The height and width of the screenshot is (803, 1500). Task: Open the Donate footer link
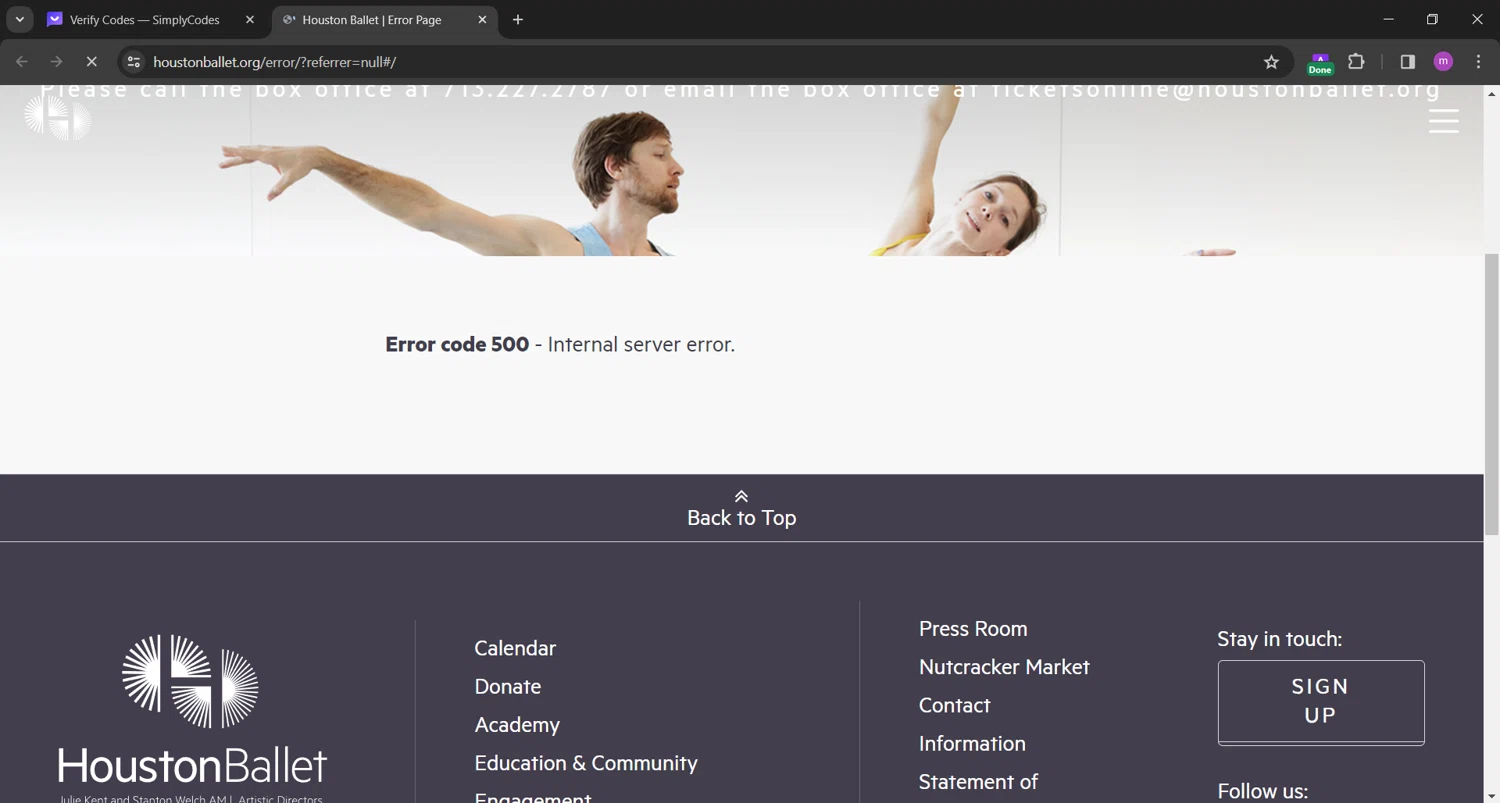click(x=508, y=687)
